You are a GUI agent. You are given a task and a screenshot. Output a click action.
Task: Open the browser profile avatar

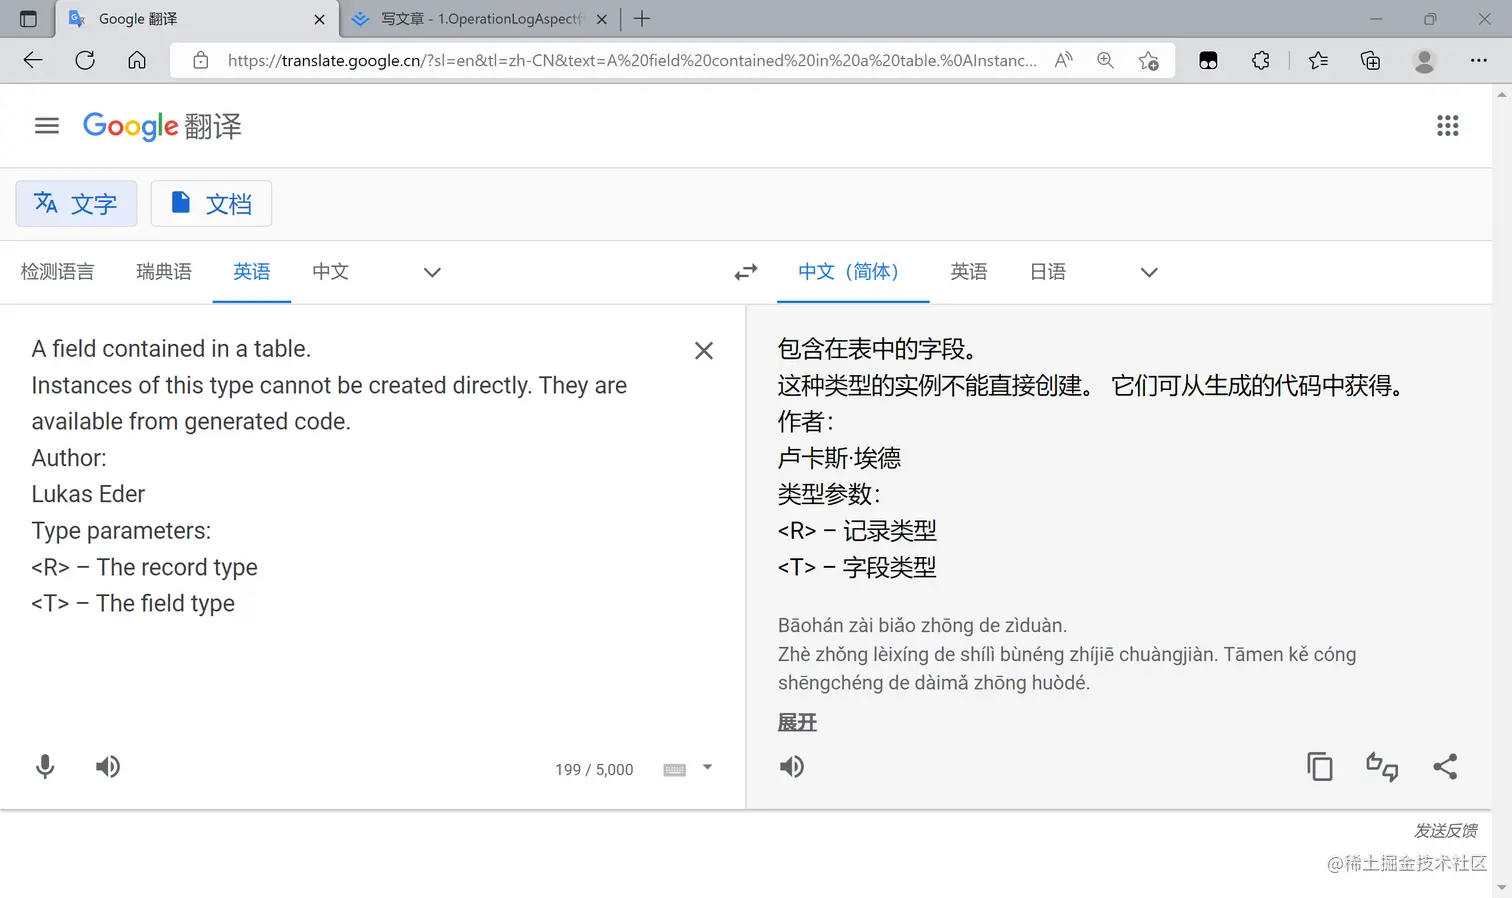point(1425,60)
